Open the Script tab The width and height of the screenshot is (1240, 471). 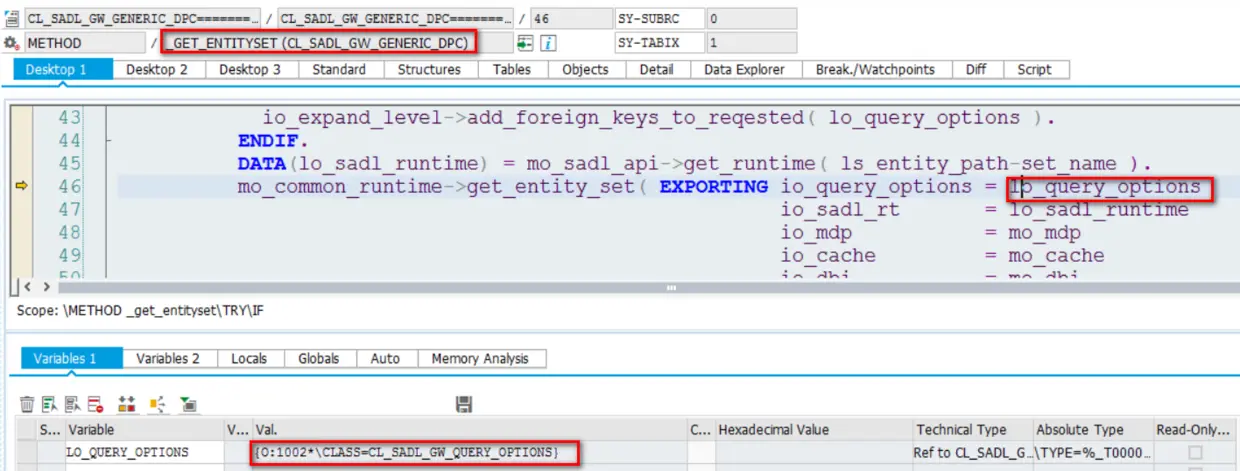1034,69
